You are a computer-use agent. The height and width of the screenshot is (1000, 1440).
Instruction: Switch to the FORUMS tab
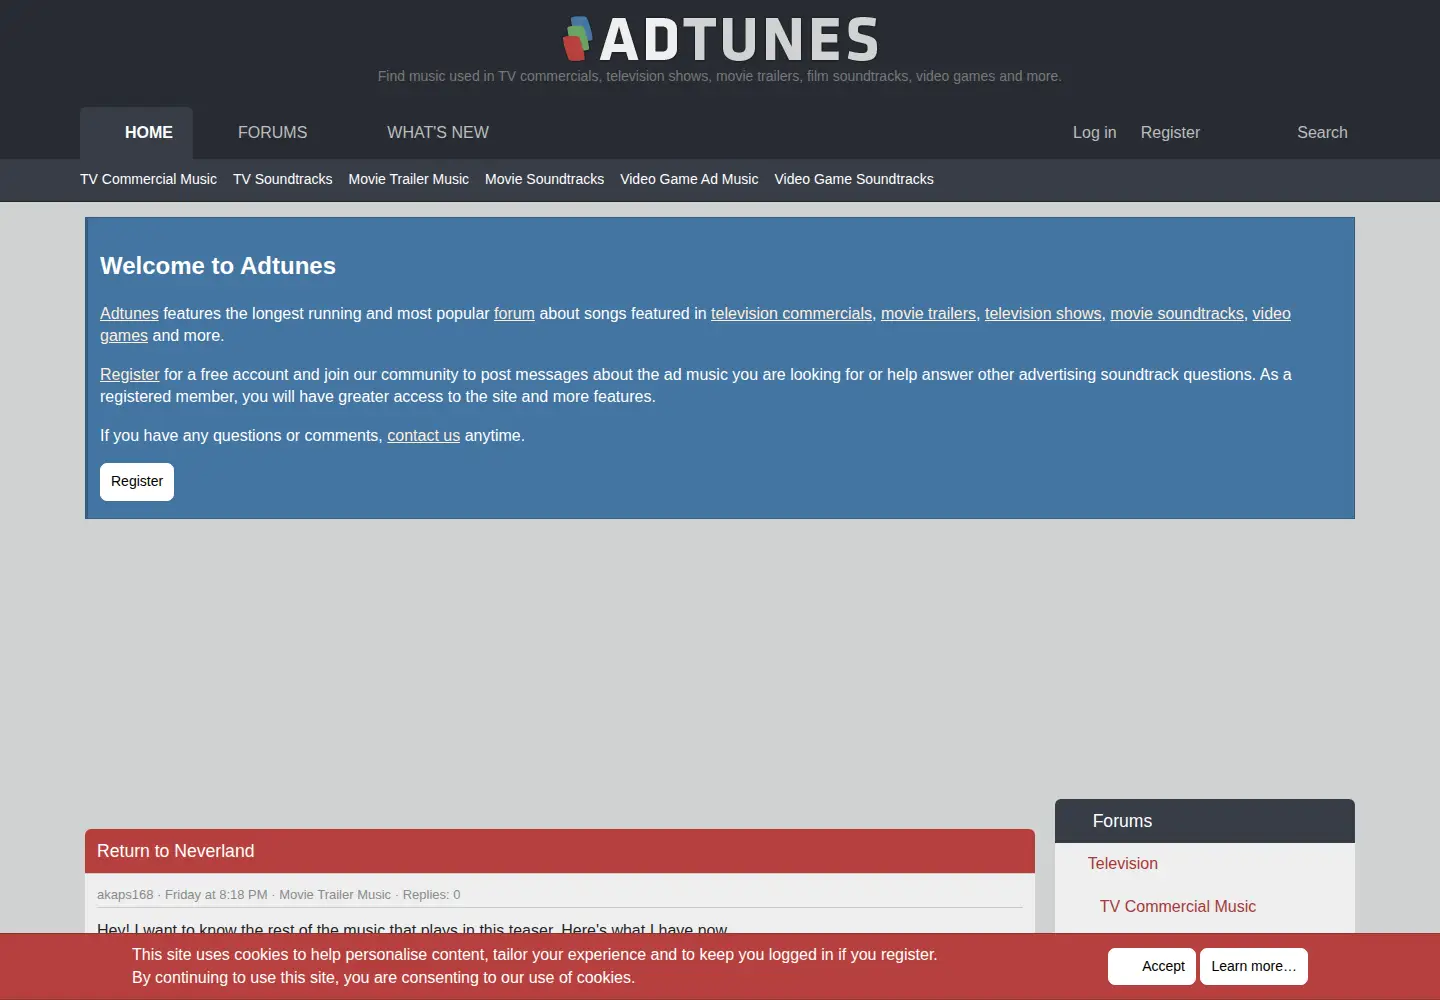pyautogui.click(x=272, y=133)
